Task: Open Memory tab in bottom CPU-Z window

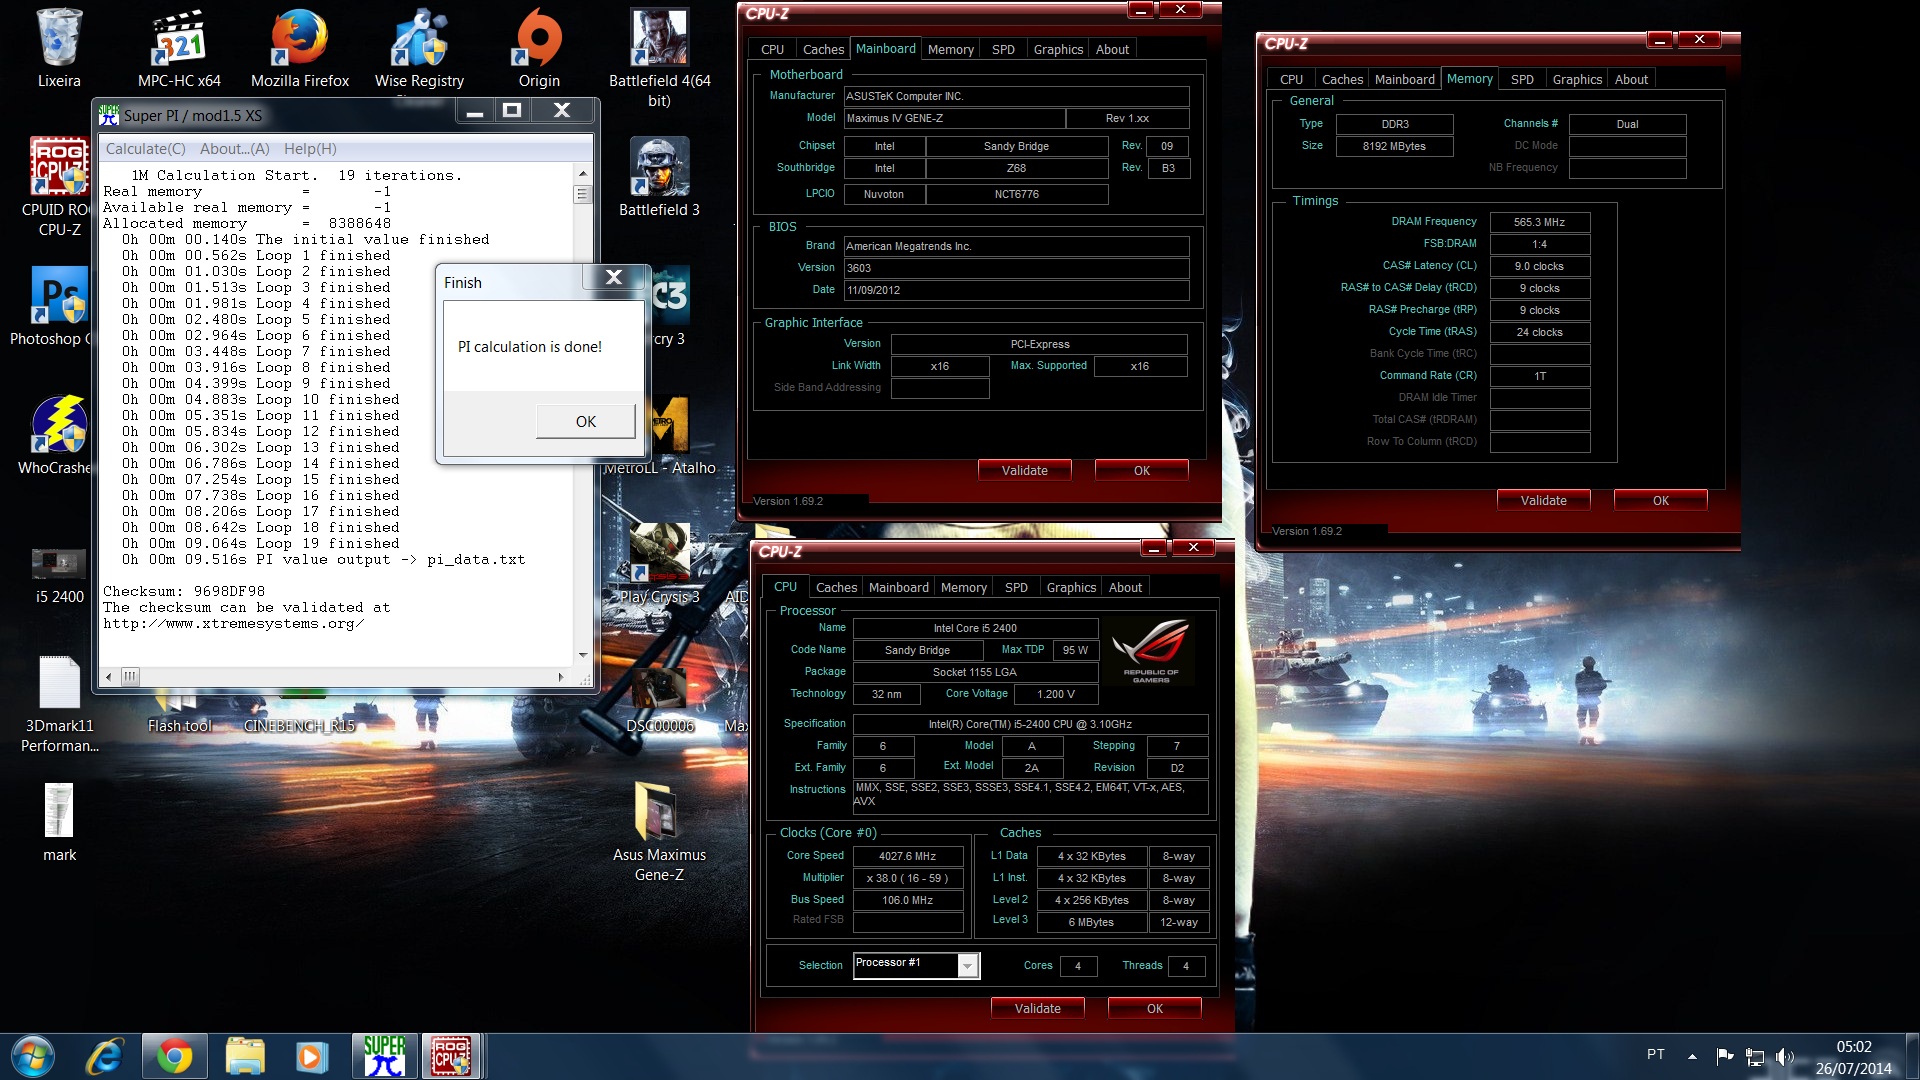Action: click(x=964, y=587)
